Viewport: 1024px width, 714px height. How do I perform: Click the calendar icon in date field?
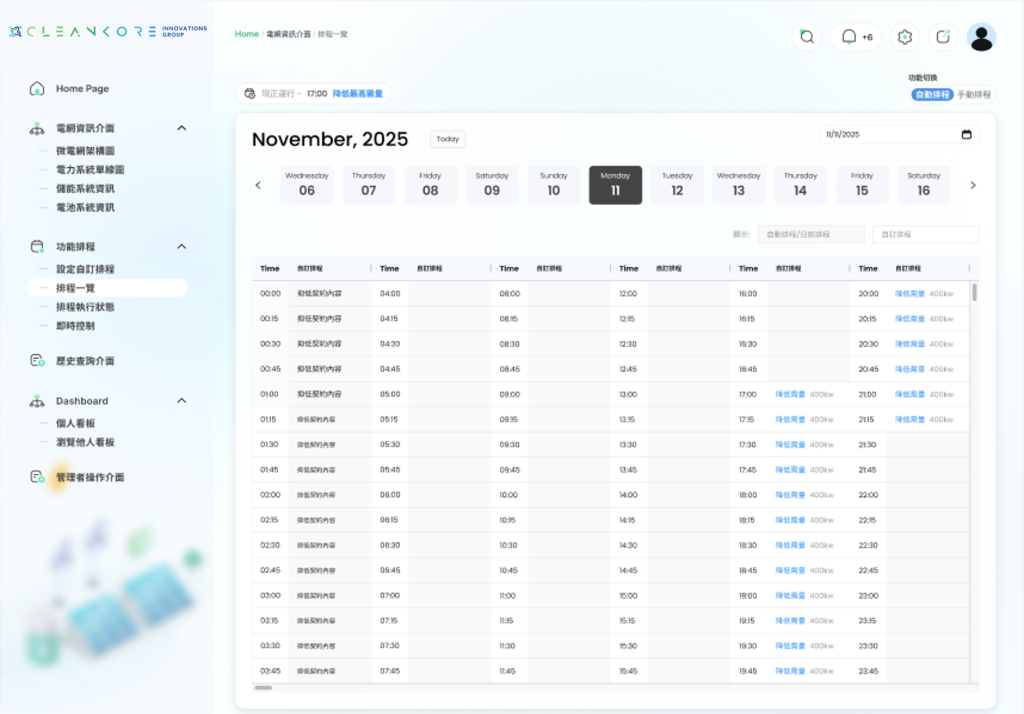coord(966,134)
